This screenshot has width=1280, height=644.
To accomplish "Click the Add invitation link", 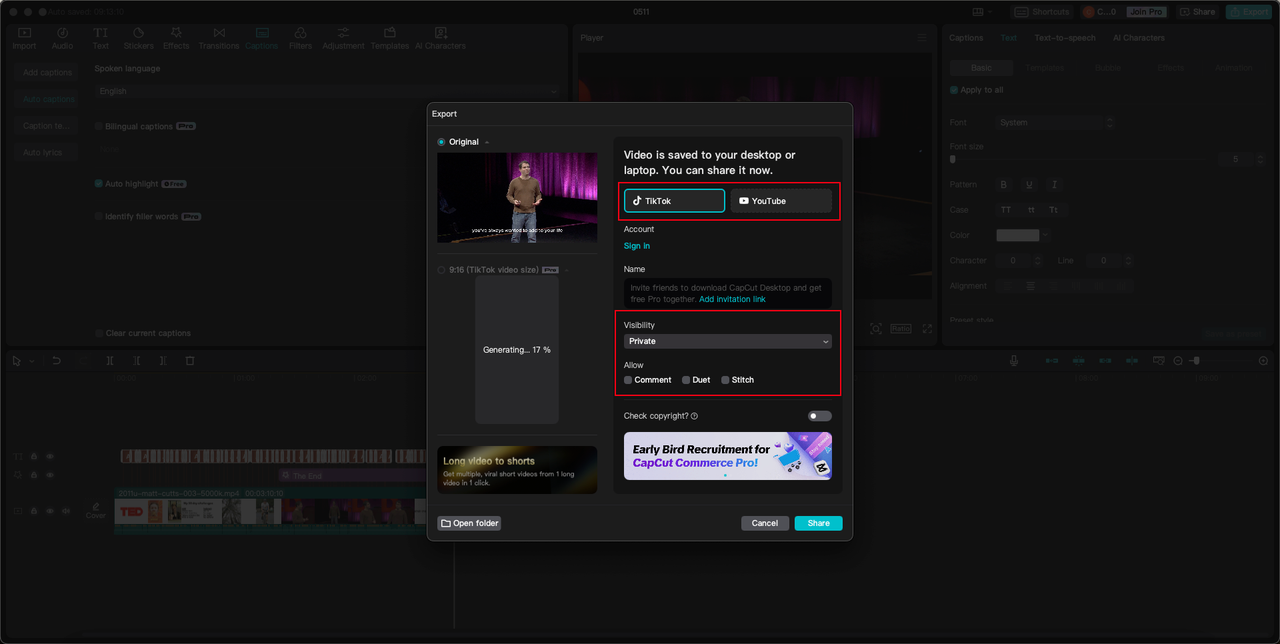I will 732,299.
